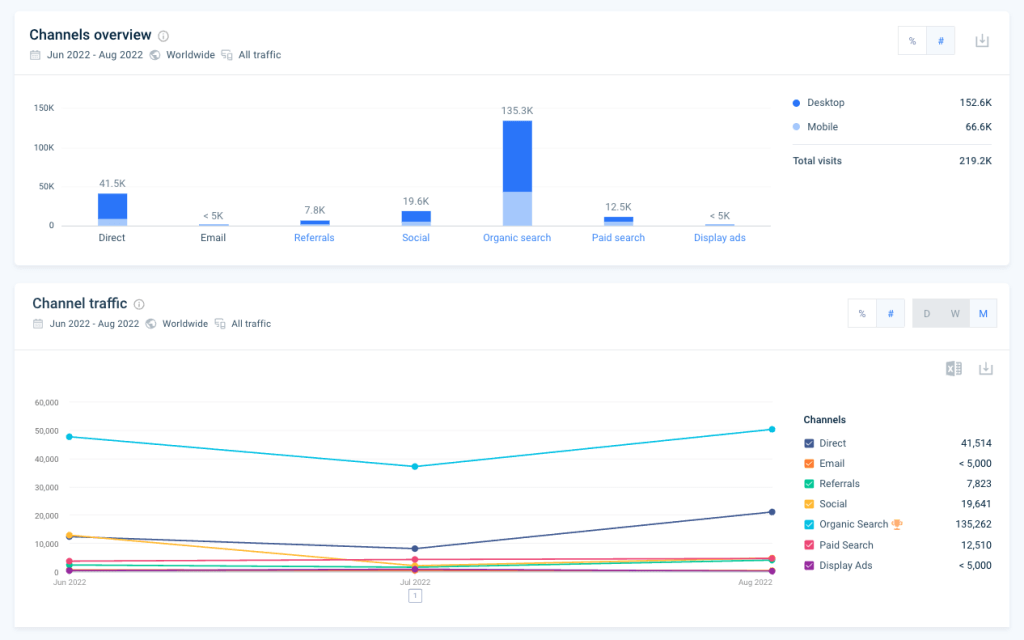
Task: Switch to weekly view with W button
Action: pyautogui.click(x=955, y=313)
